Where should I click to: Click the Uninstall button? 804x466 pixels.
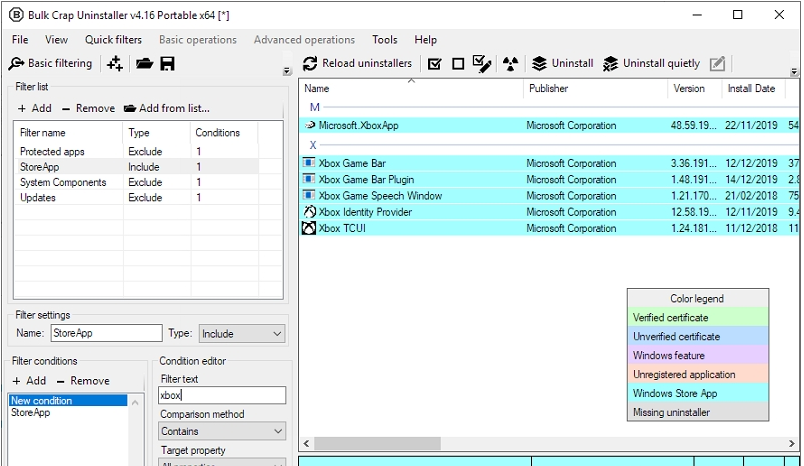click(x=562, y=63)
